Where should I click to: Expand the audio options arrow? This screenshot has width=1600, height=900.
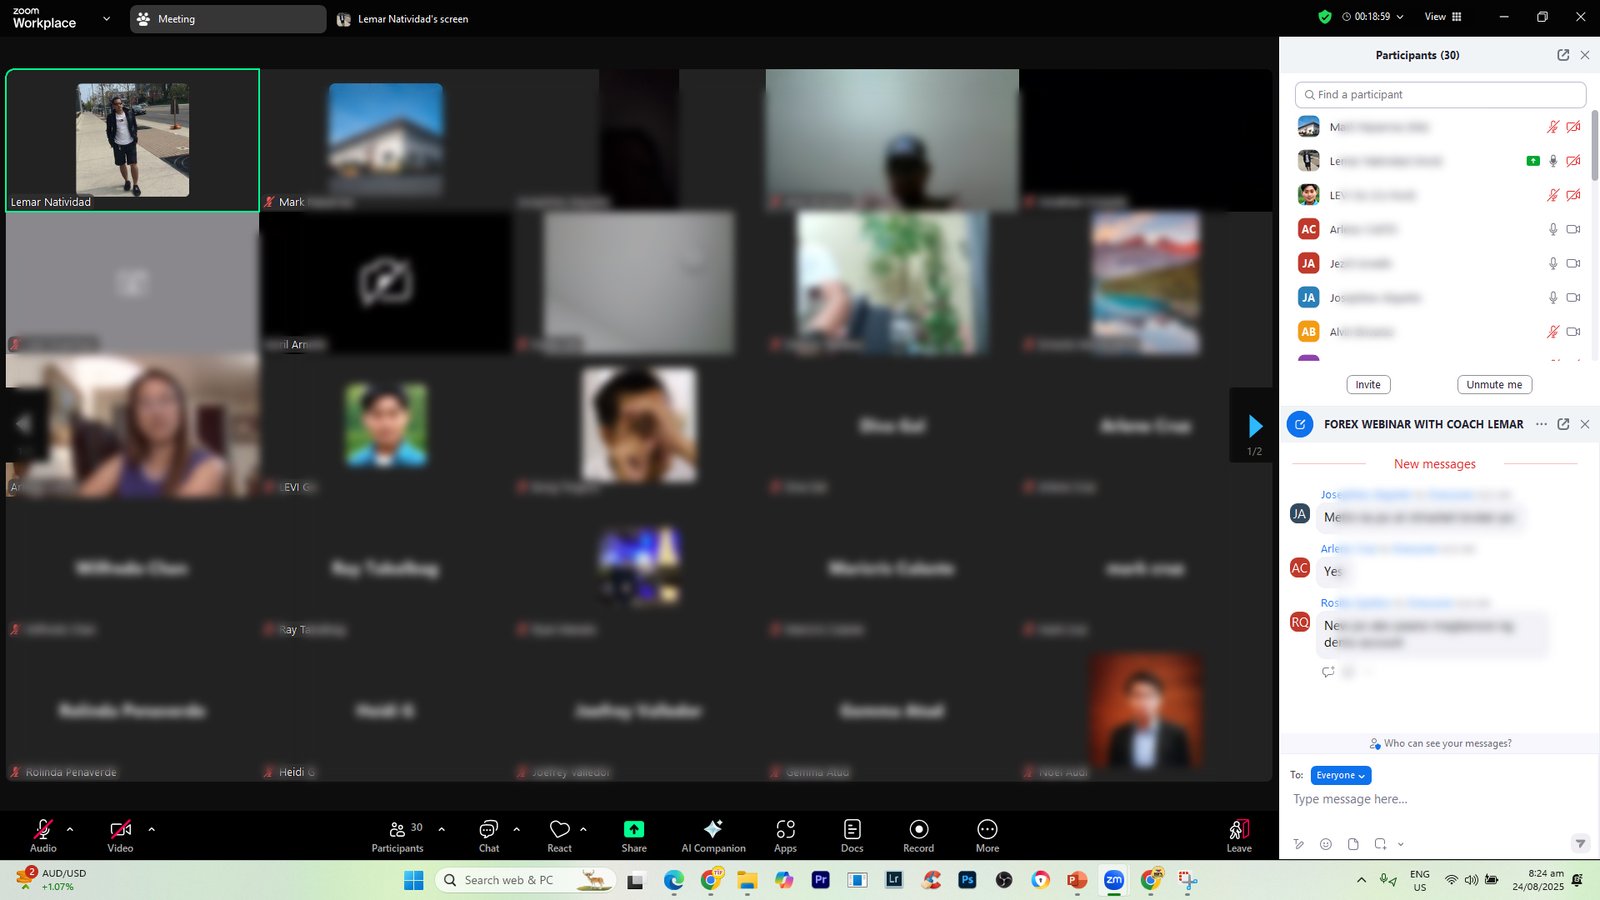pyautogui.click(x=70, y=829)
